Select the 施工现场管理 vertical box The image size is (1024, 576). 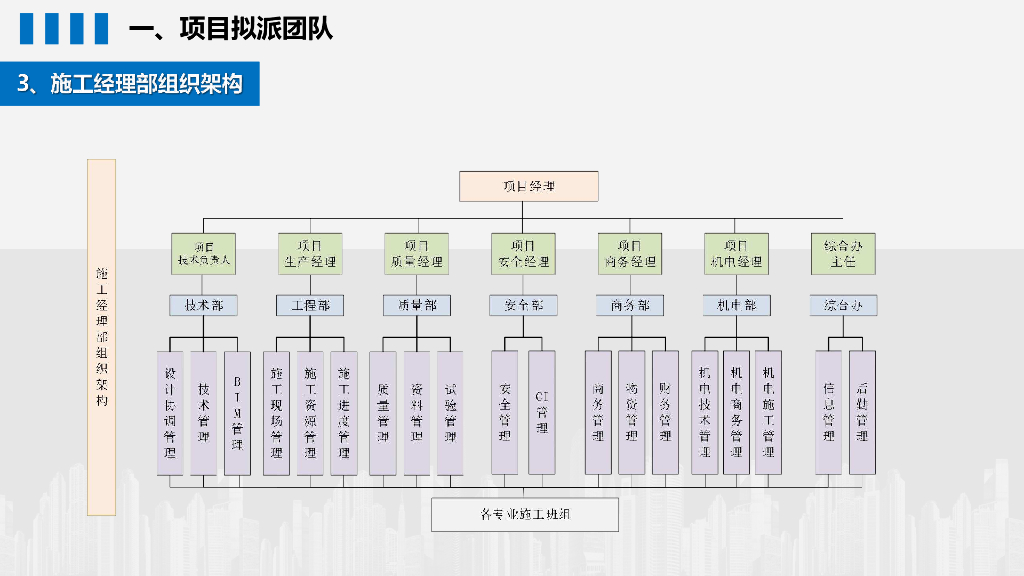[276, 413]
